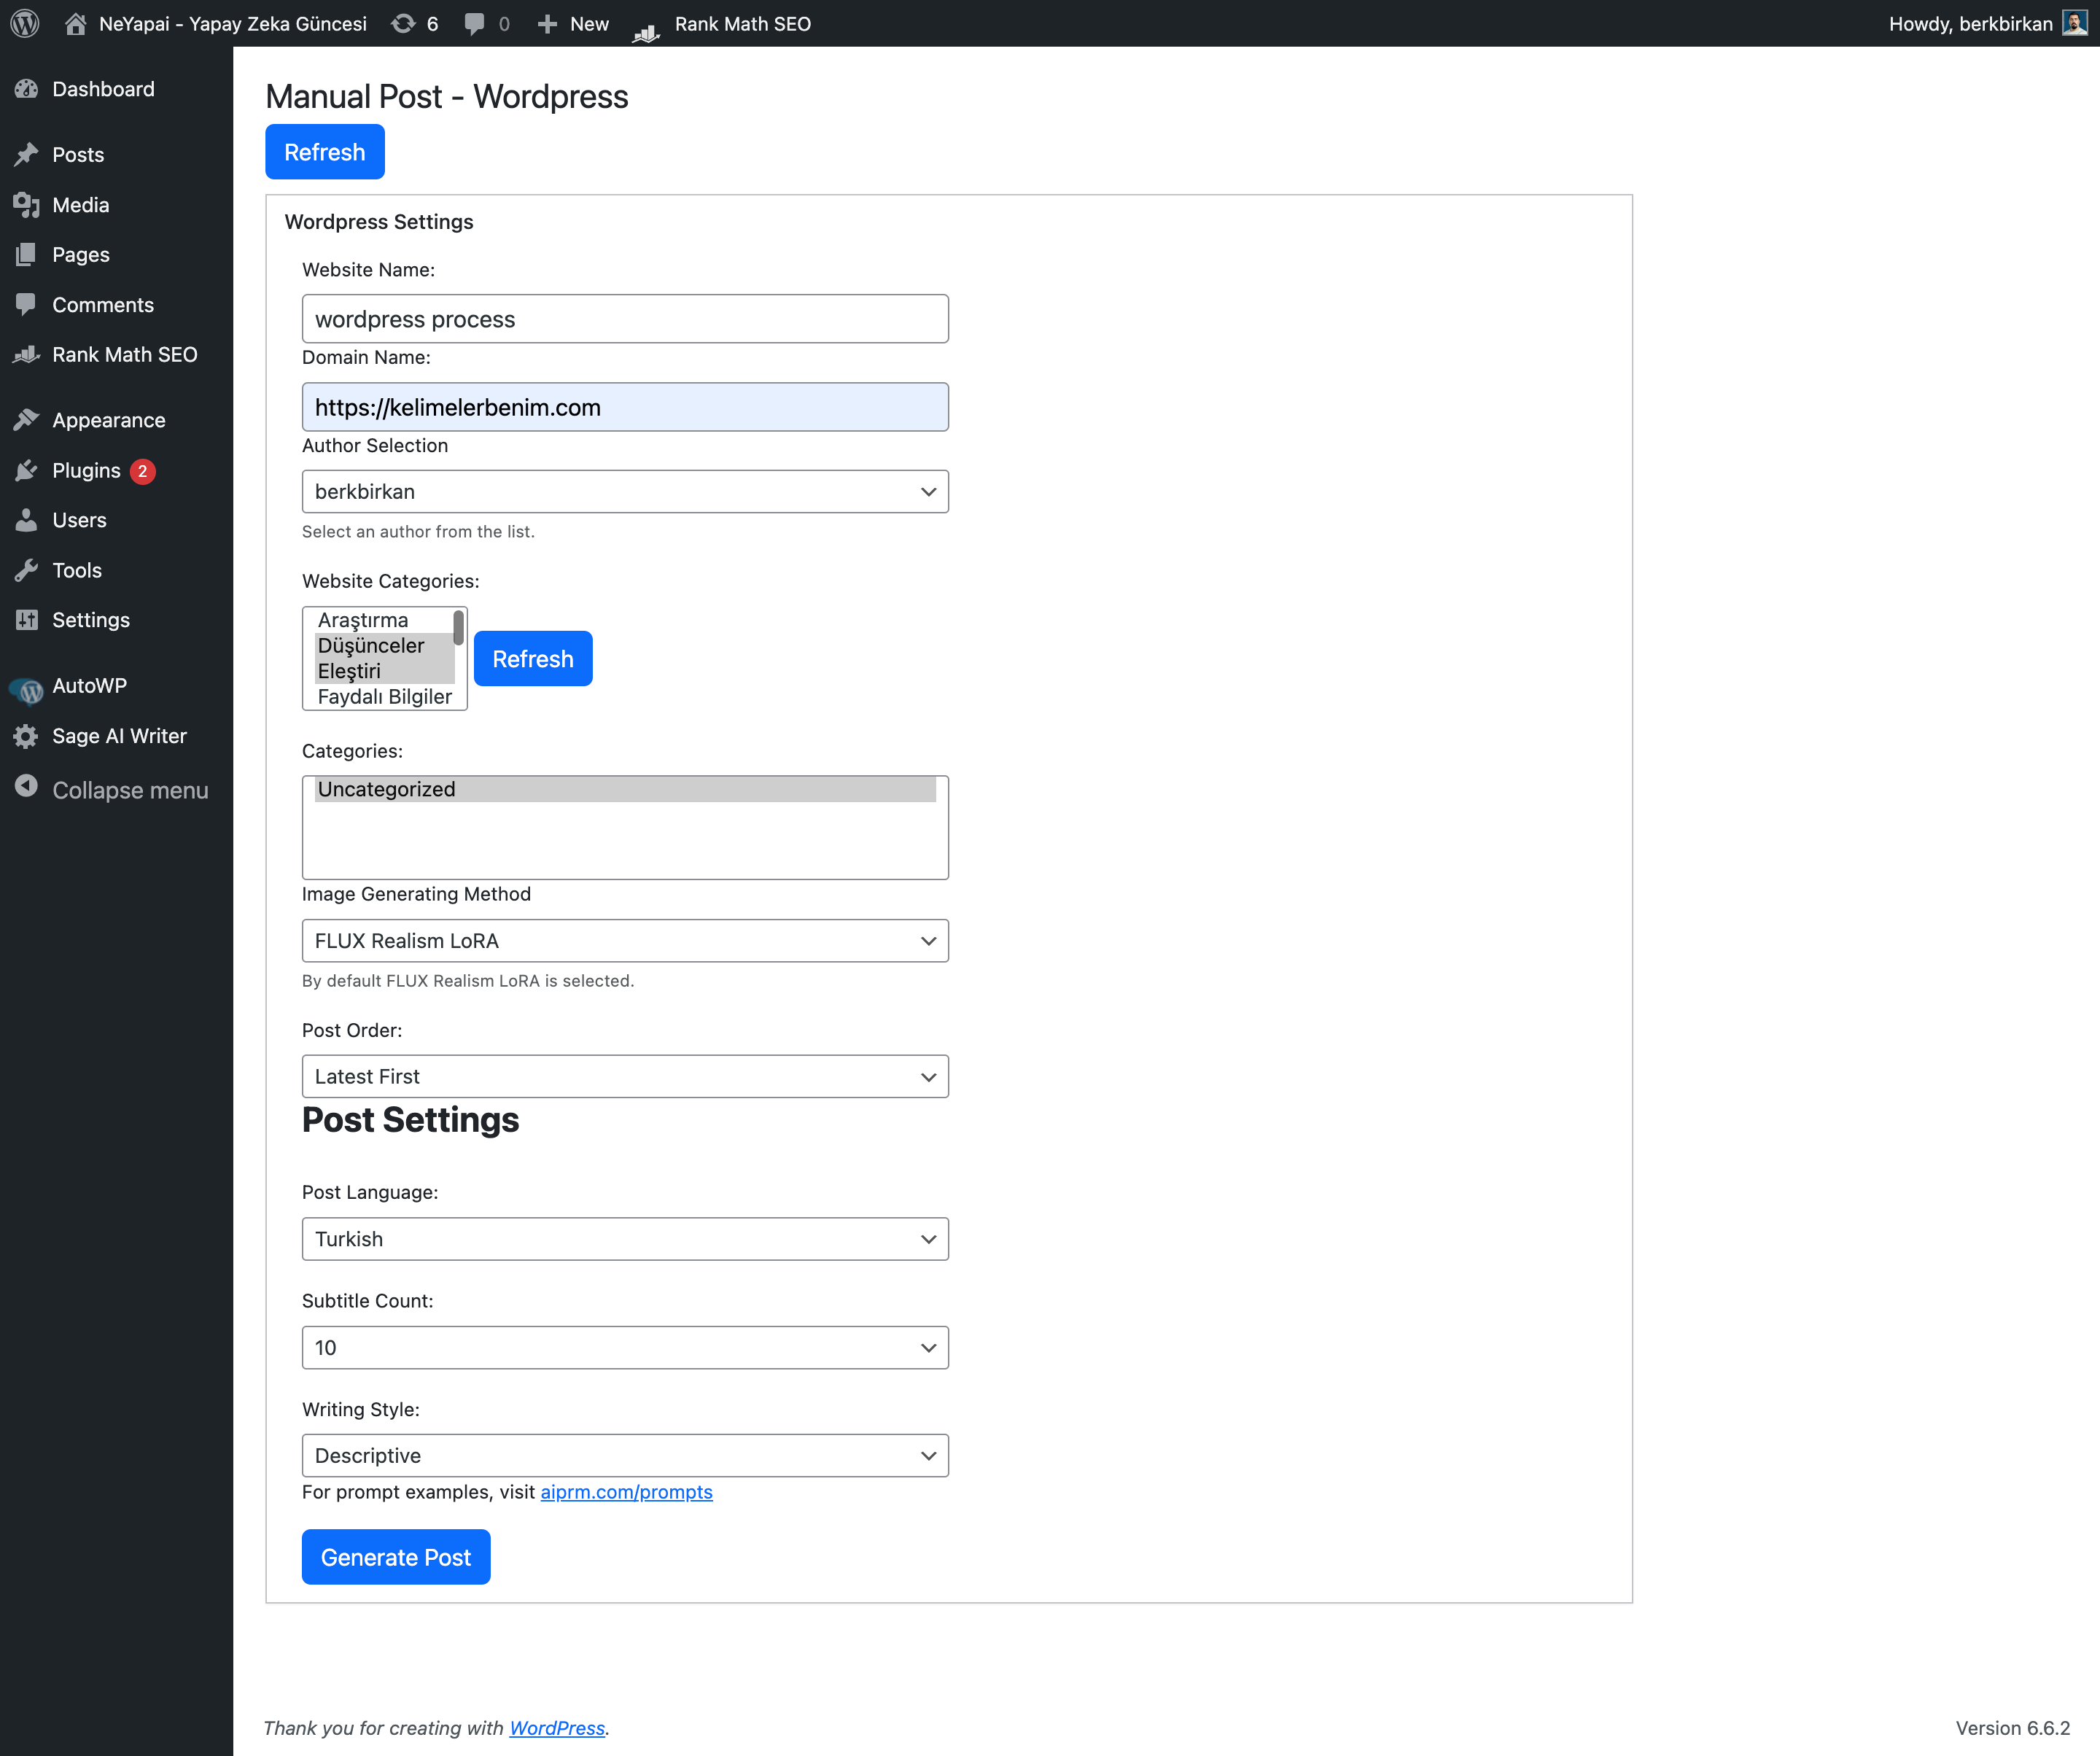
Task: Select Eleştiri in Website Categories list
Action: 384,671
